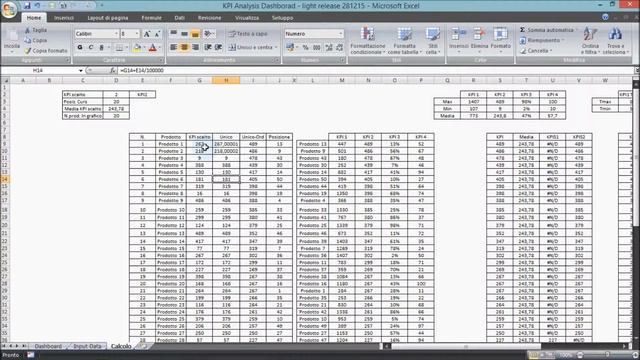
Task: Toggle underline (S) formatting
Action: pos(102,47)
